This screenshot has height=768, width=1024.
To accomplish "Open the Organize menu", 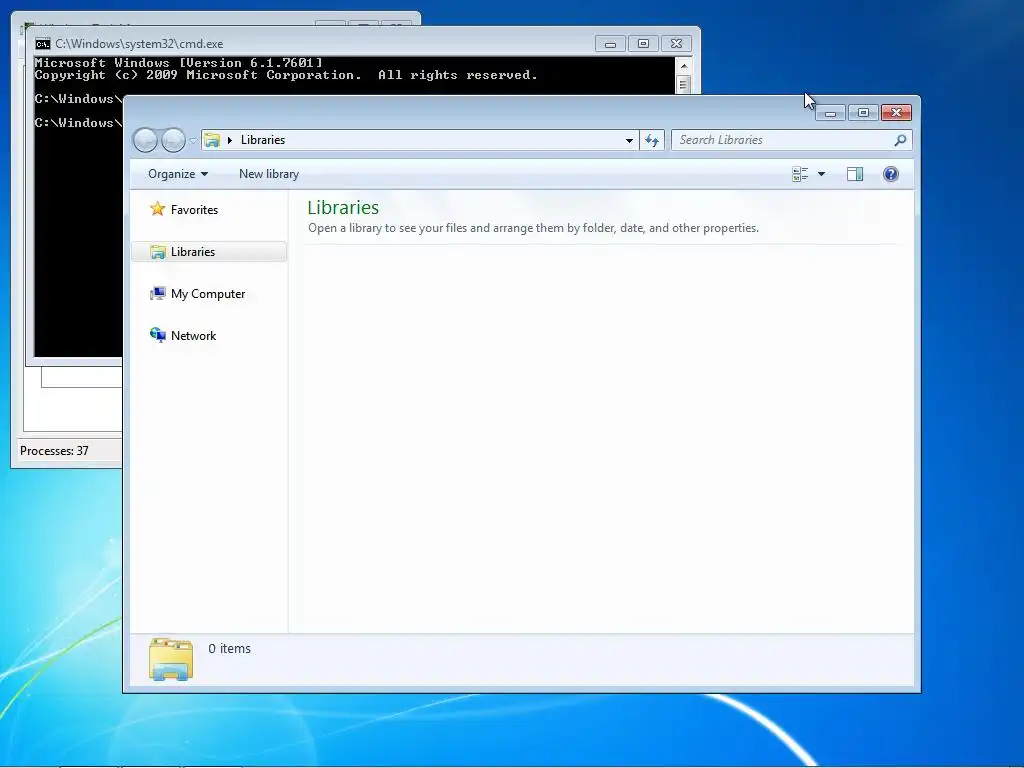I will pyautogui.click(x=178, y=174).
